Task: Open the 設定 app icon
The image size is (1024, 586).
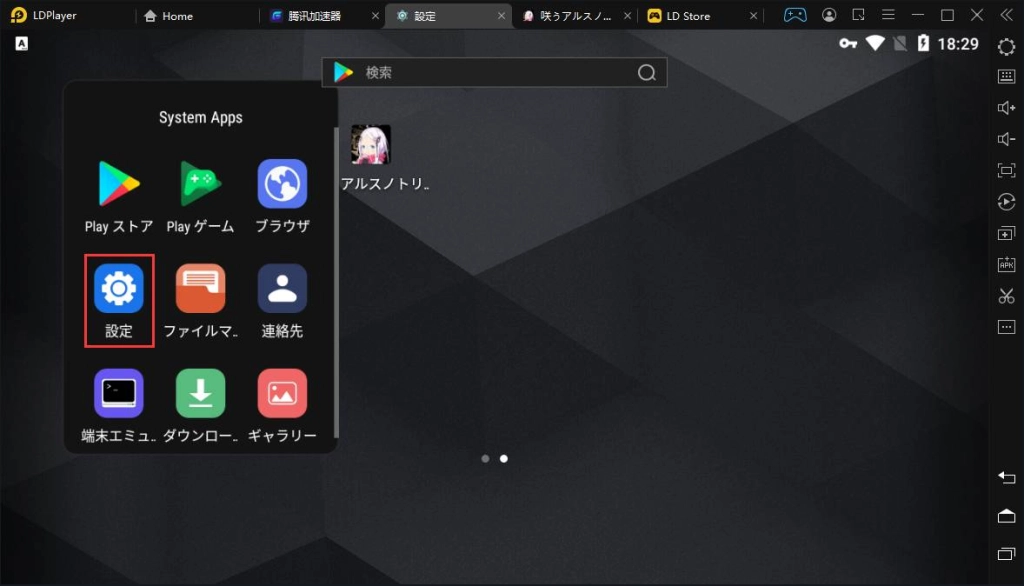Action: (x=119, y=301)
